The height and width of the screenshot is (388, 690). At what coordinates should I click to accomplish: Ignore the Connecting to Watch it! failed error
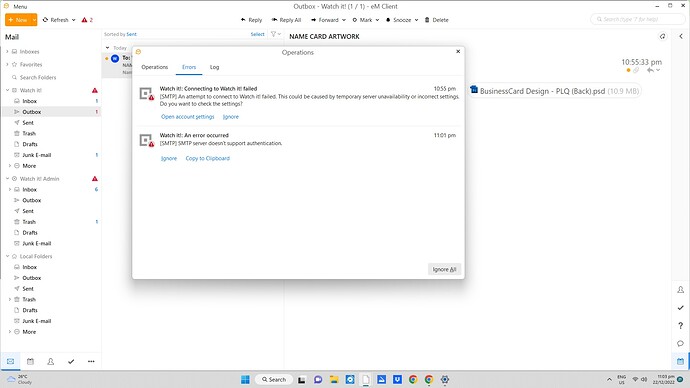(231, 117)
